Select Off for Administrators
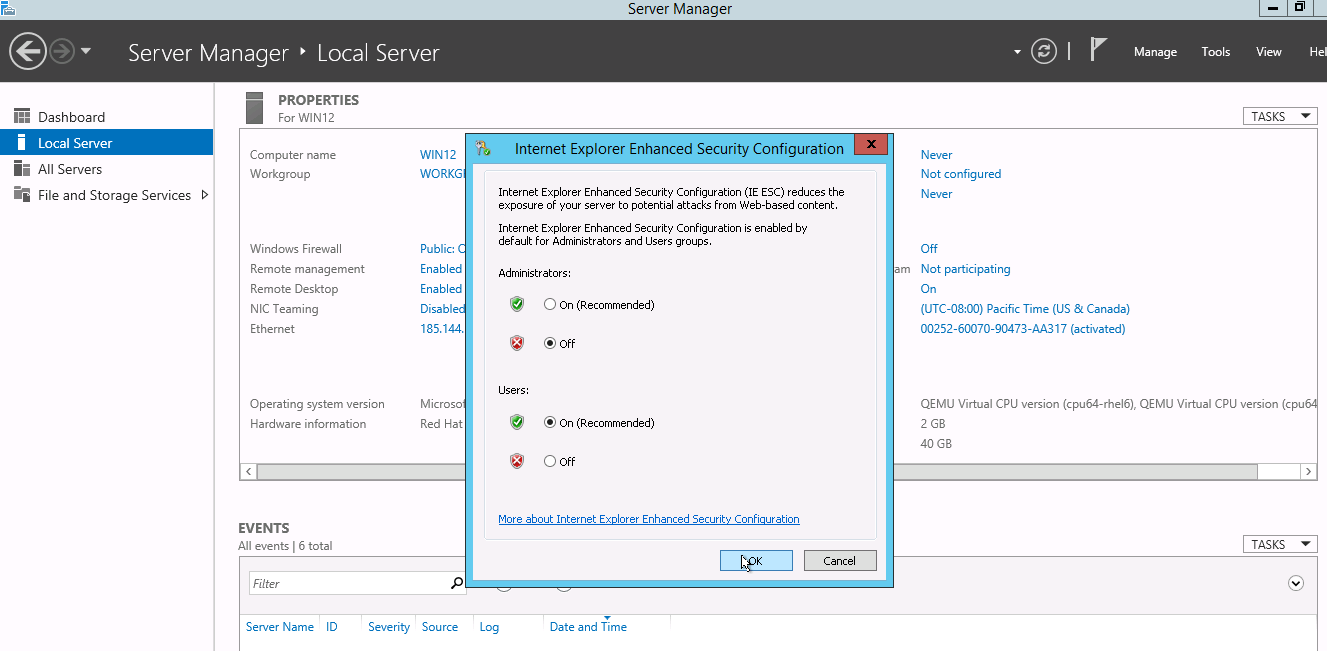 (x=550, y=344)
